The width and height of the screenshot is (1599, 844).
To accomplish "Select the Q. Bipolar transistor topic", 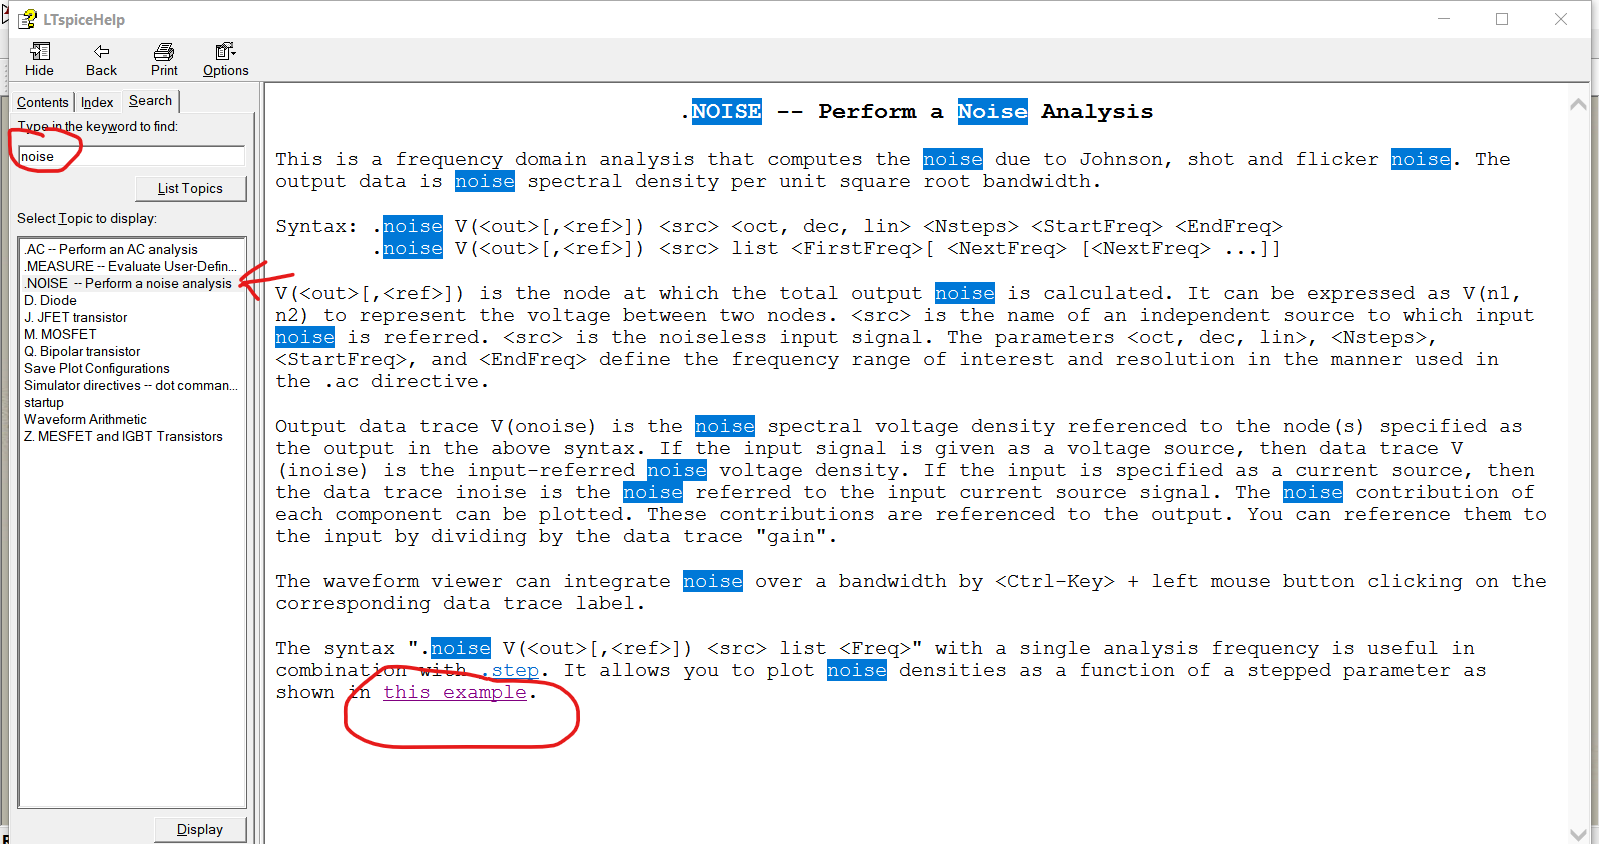I will (x=82, y=351).
